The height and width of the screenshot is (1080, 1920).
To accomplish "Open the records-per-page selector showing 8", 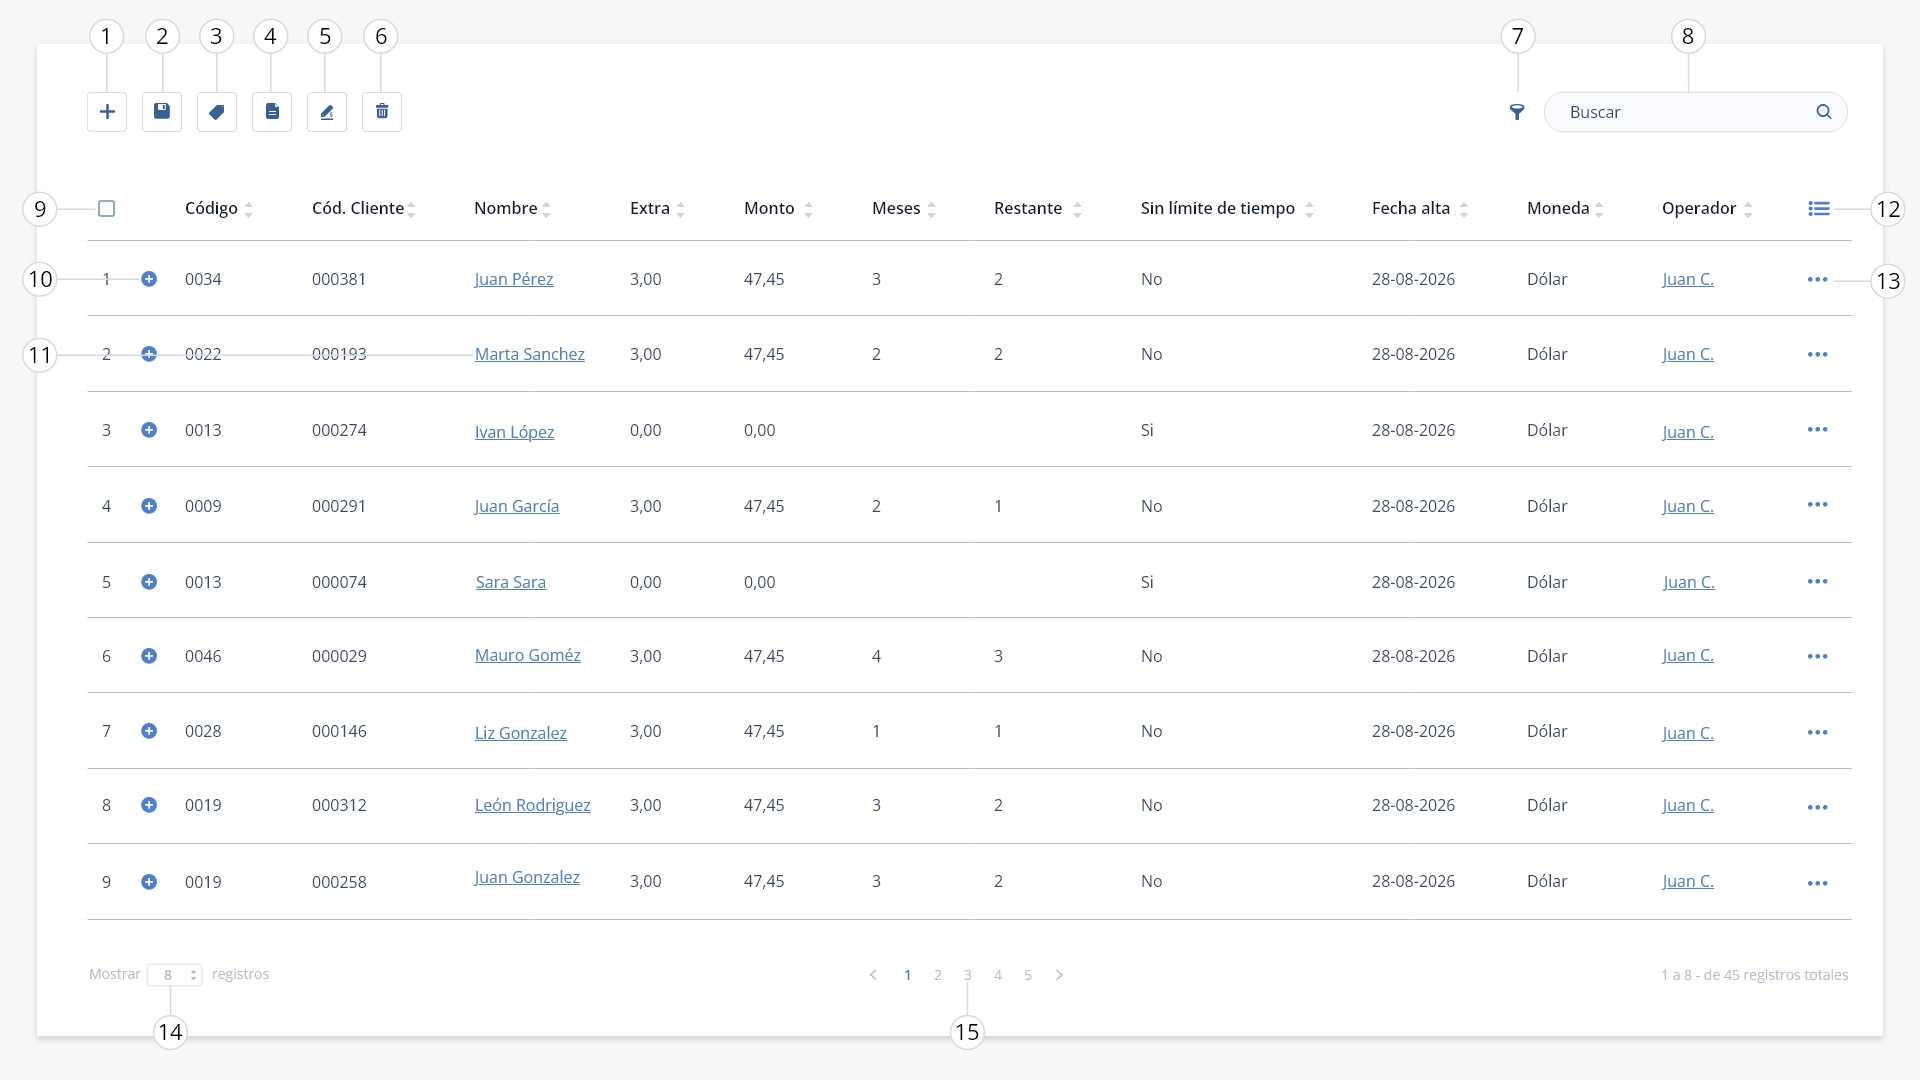I will [x=175, y=975].
